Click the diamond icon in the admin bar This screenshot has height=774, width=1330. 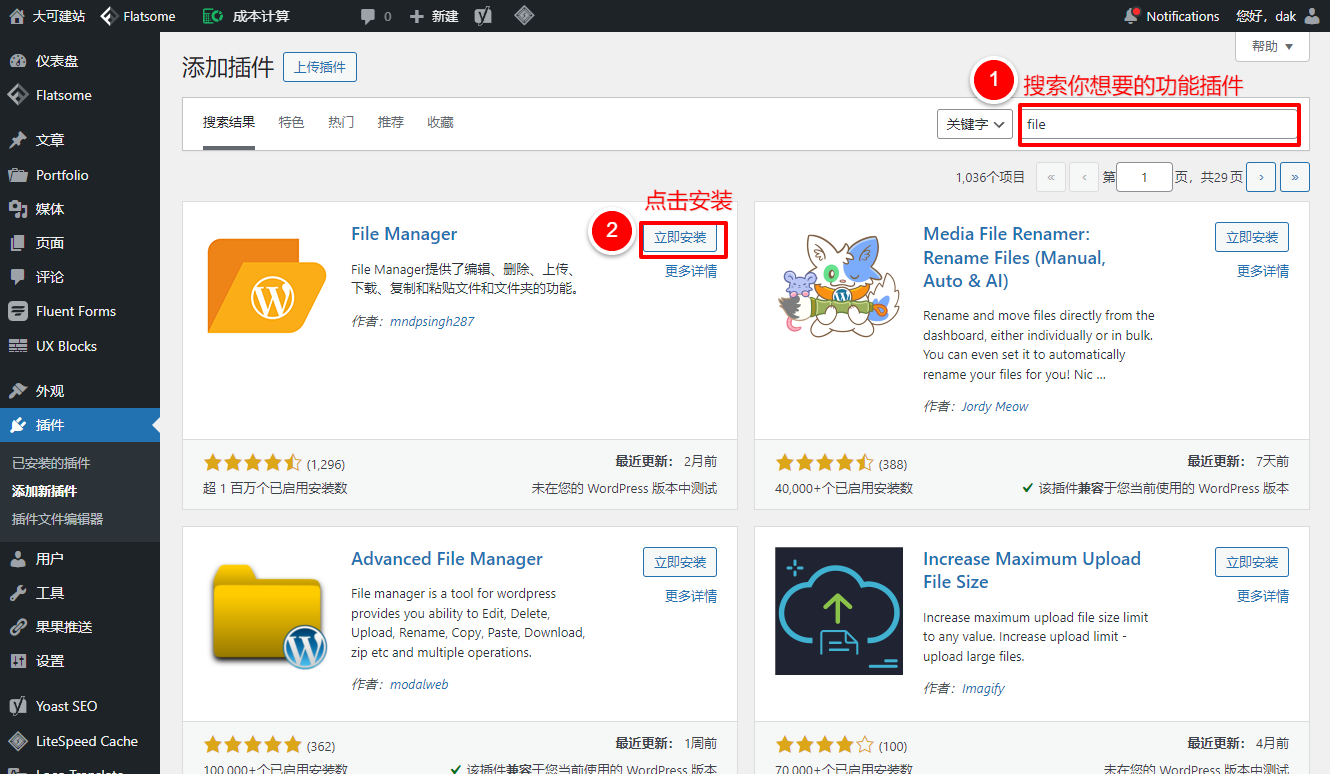(524, 16)
